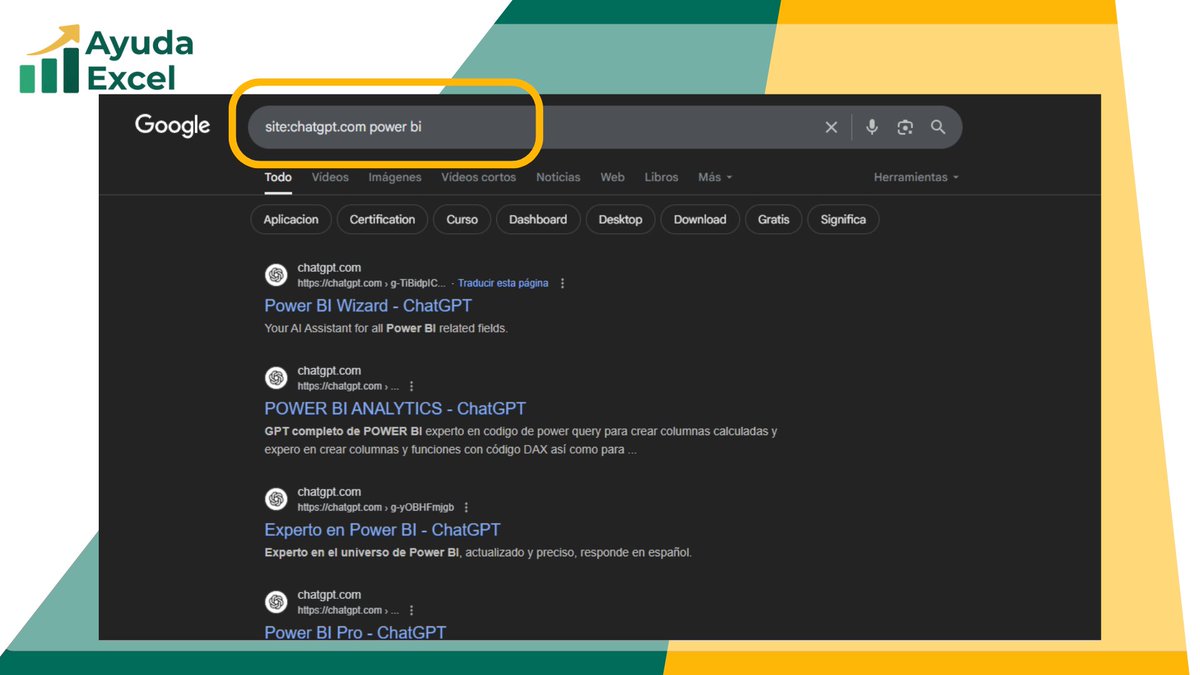Click the search magnifier icon
The image size is (1200, 675).
click(938, 127)
